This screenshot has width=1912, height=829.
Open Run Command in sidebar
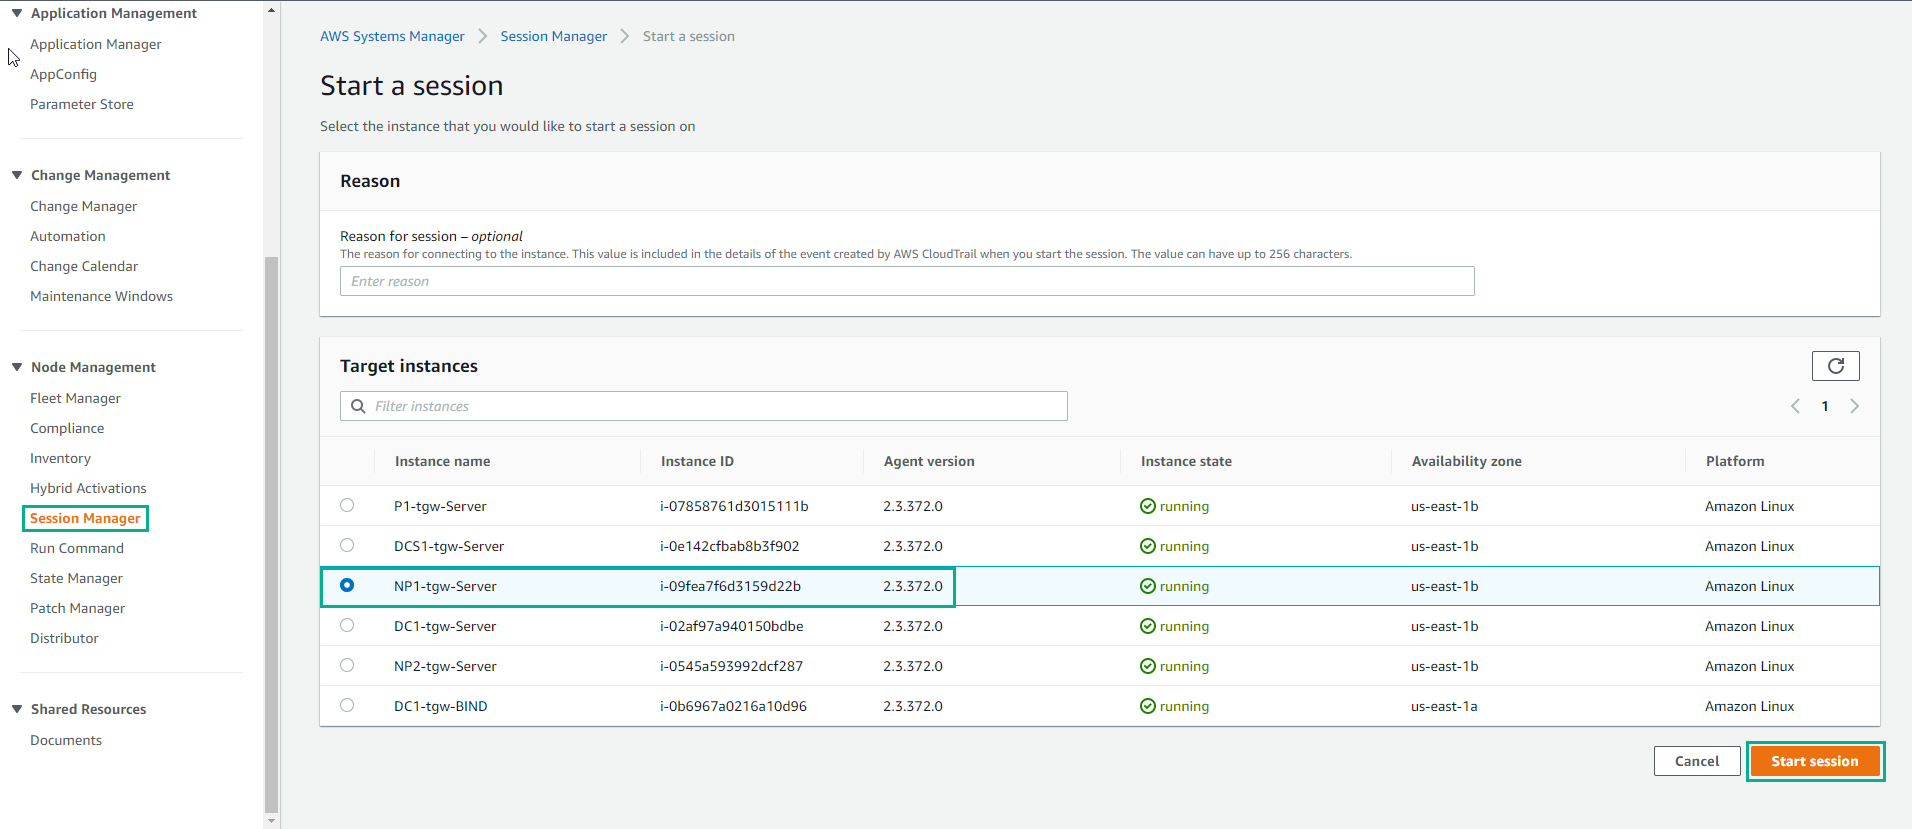pos(77,548)
